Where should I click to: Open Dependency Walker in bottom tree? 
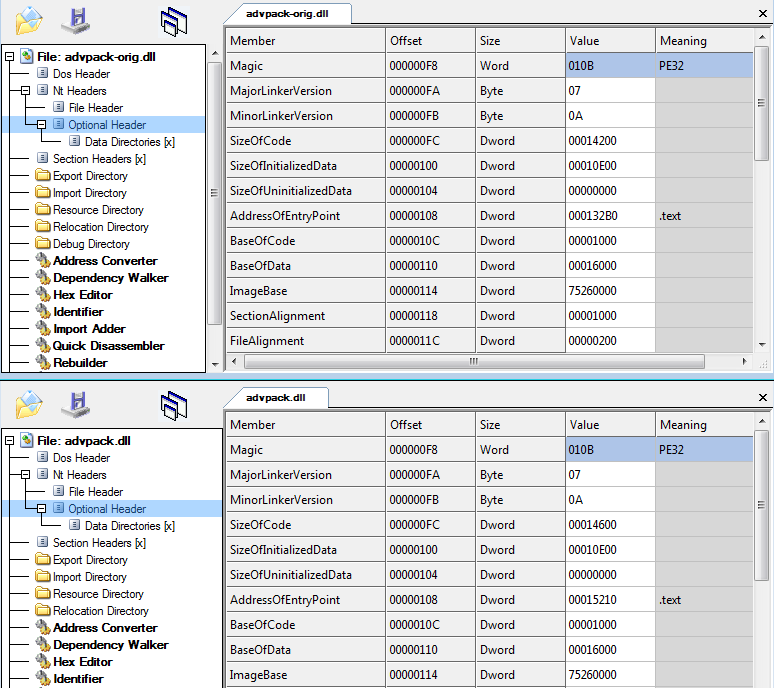[110, 645]
